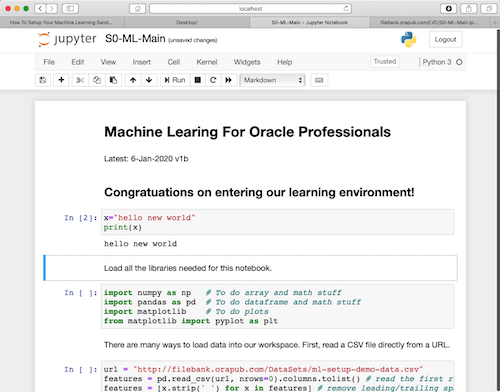Click the Trusted notebook indicator

click(385, 62)
